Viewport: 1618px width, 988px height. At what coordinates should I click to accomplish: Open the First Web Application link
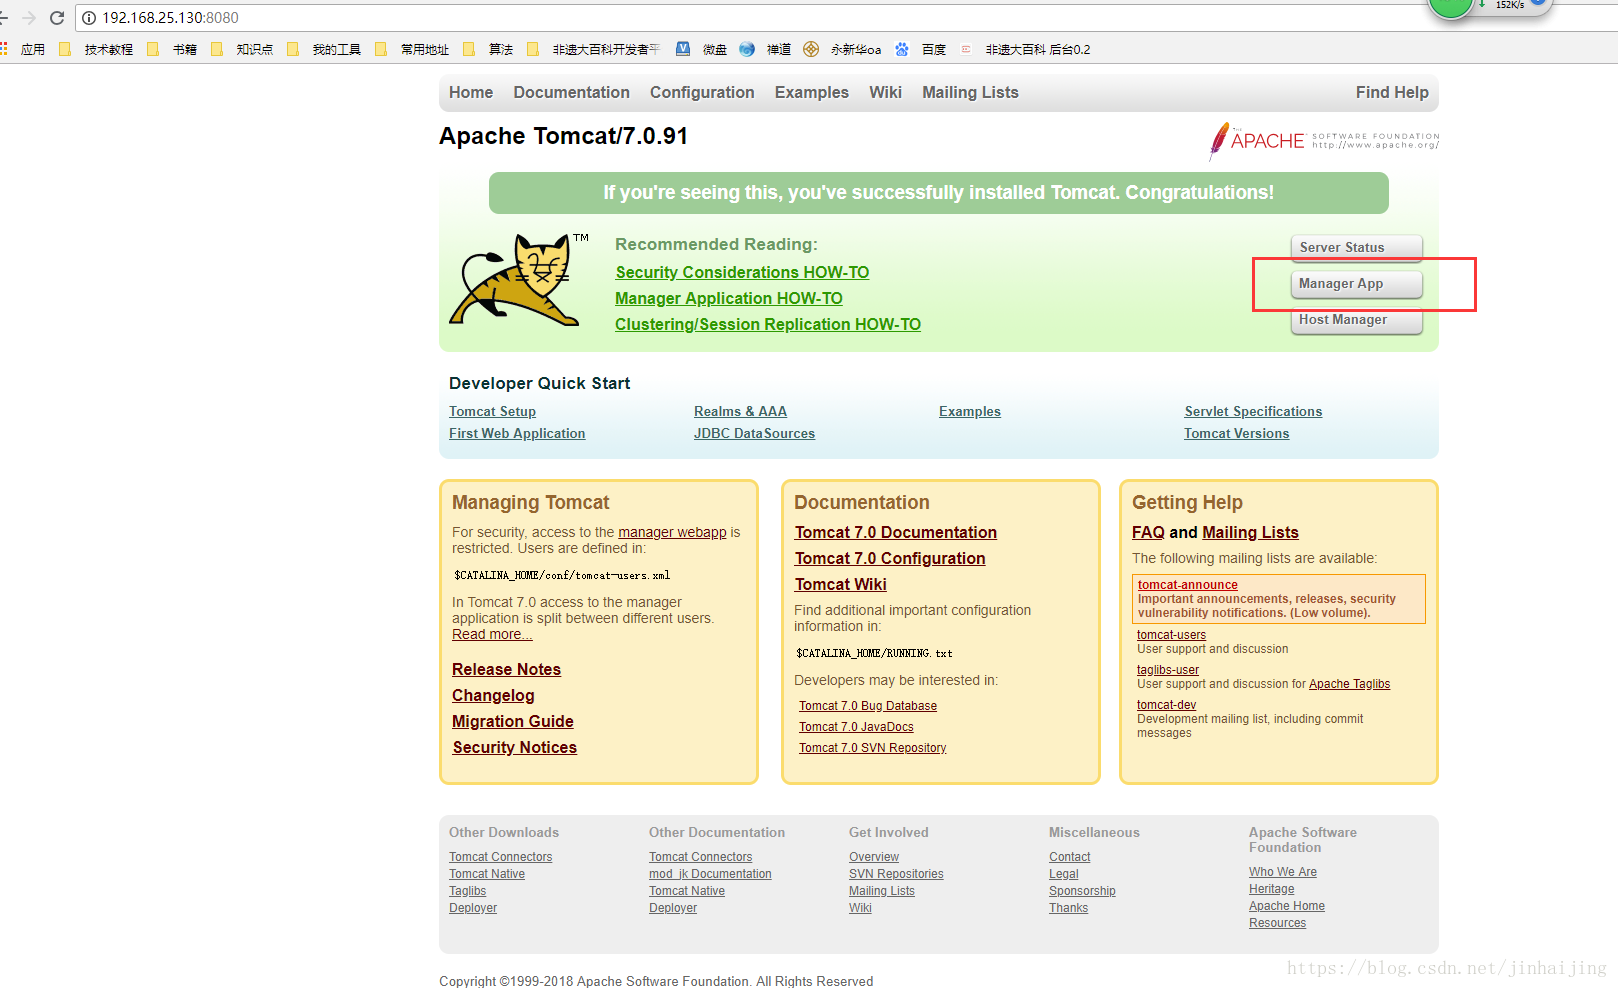tap(517, 433)
